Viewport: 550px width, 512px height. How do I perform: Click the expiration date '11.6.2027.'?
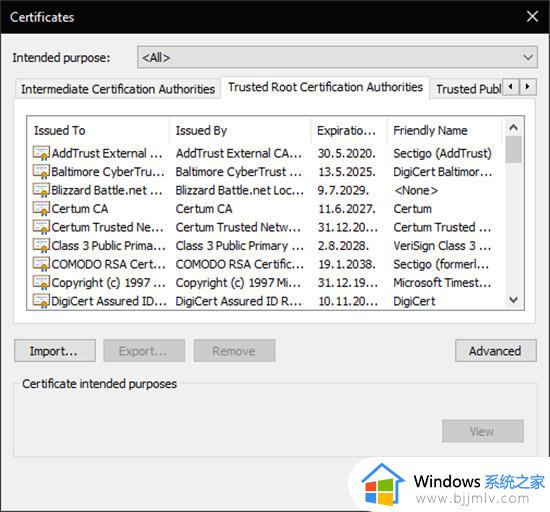[347, 209]
